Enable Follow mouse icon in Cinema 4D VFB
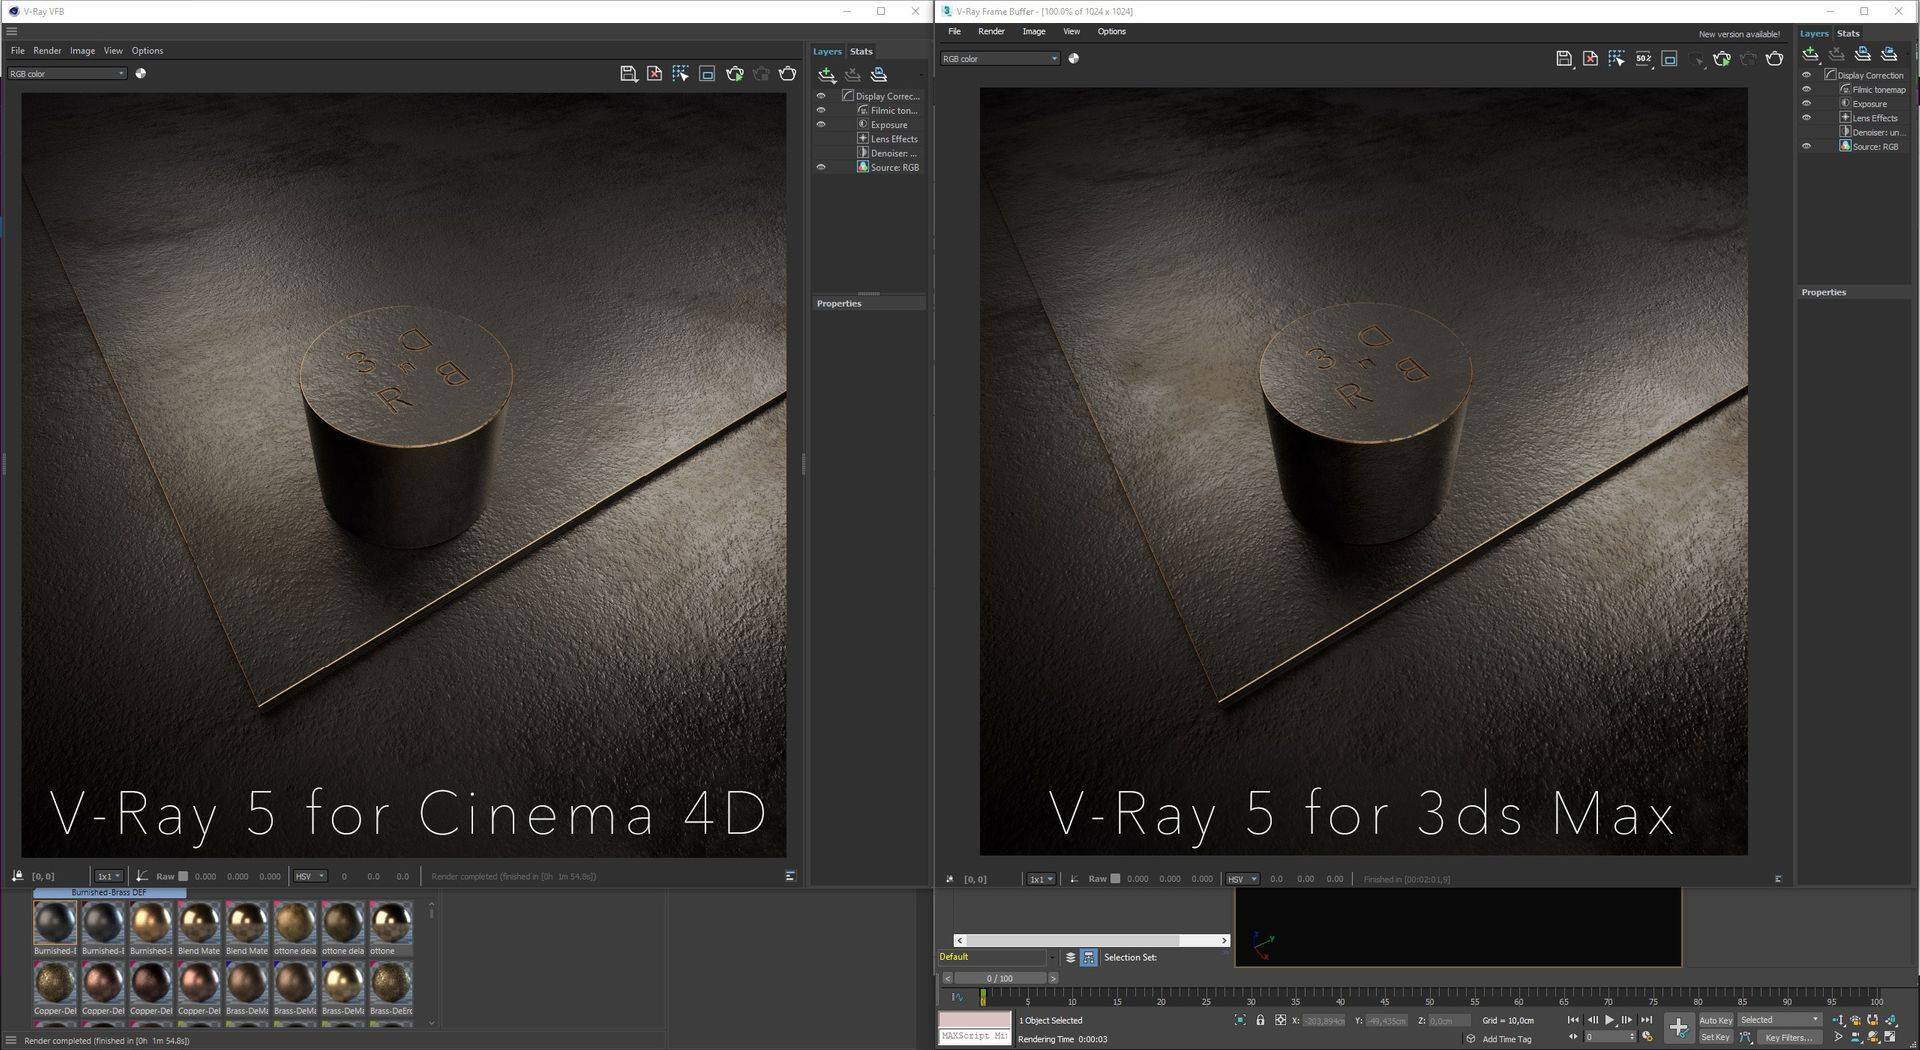 click(x=680, y=74)
